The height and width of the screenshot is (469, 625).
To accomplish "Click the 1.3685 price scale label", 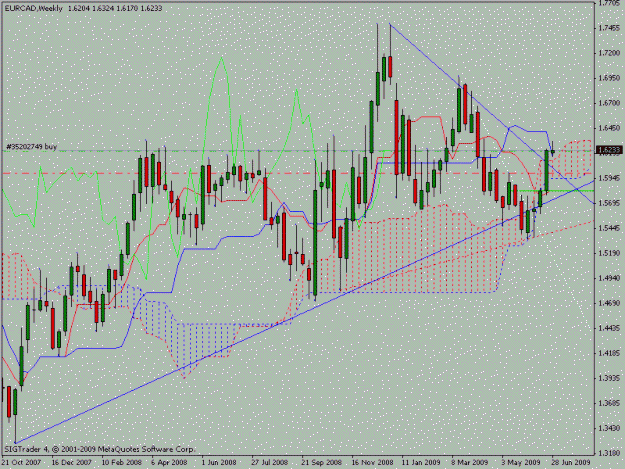I will (x=609, y=403).
